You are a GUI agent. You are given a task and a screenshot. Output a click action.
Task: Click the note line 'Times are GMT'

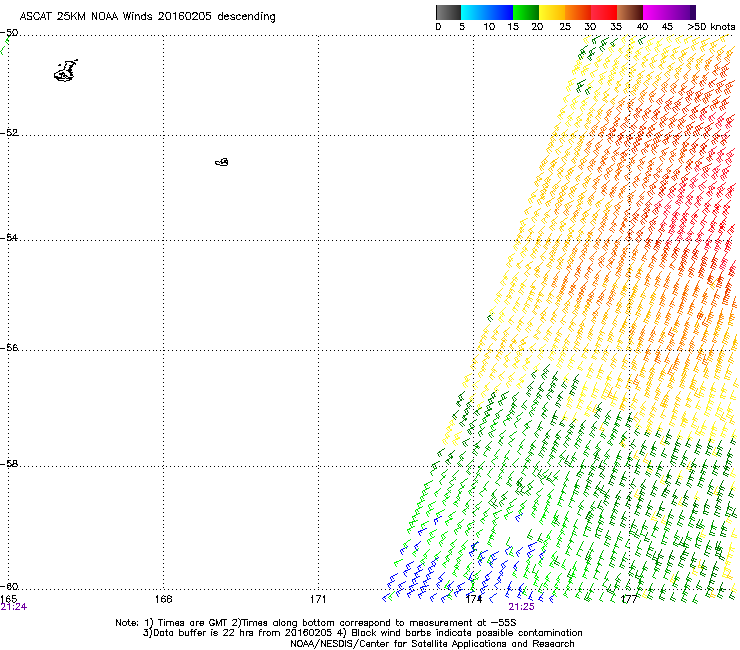(193, 623)
